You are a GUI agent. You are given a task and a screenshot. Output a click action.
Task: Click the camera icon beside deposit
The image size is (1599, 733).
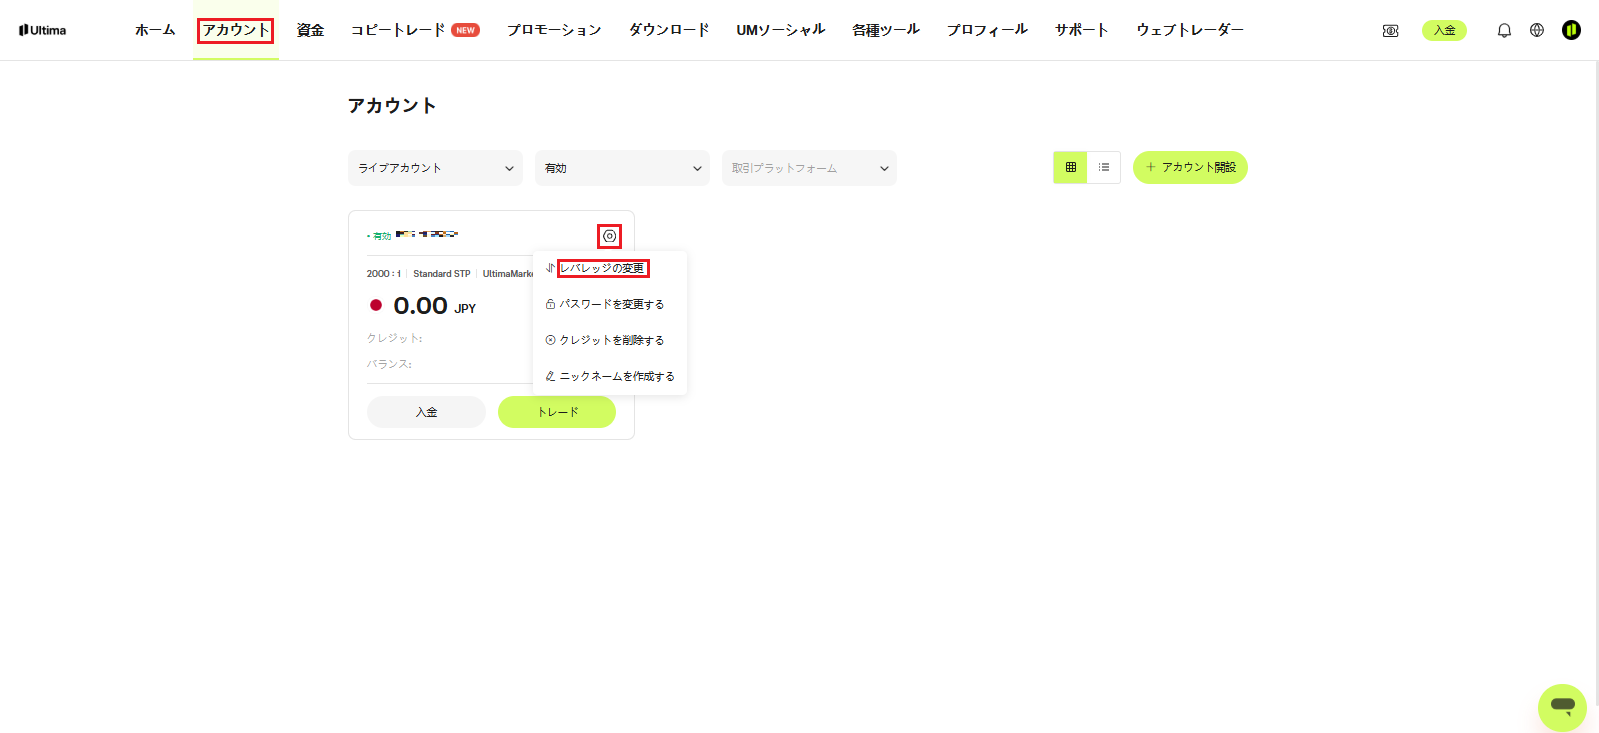[x=1390, y=31]
